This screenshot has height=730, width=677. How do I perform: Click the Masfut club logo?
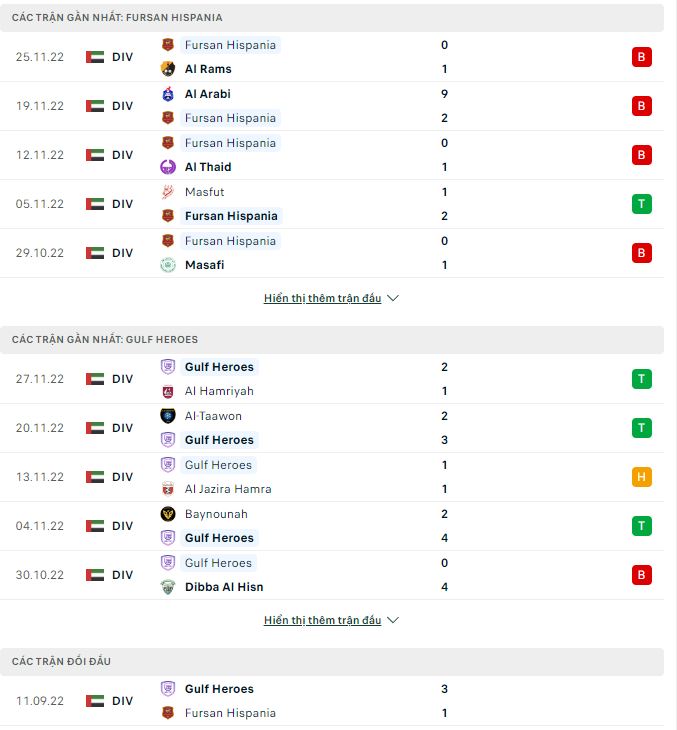[168, 192]
